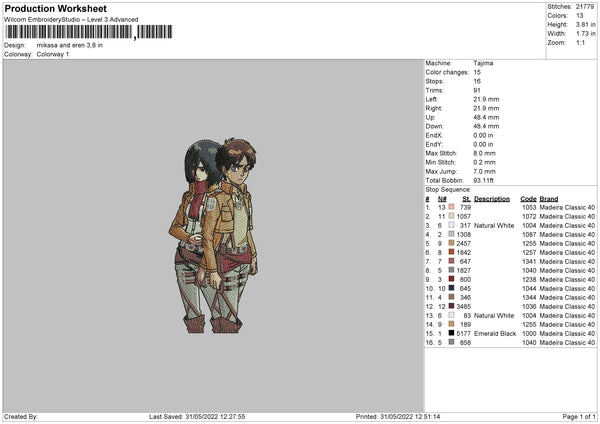Pick the tan swatch in stop row 5

pyautogui.click(x=452, y=243)
